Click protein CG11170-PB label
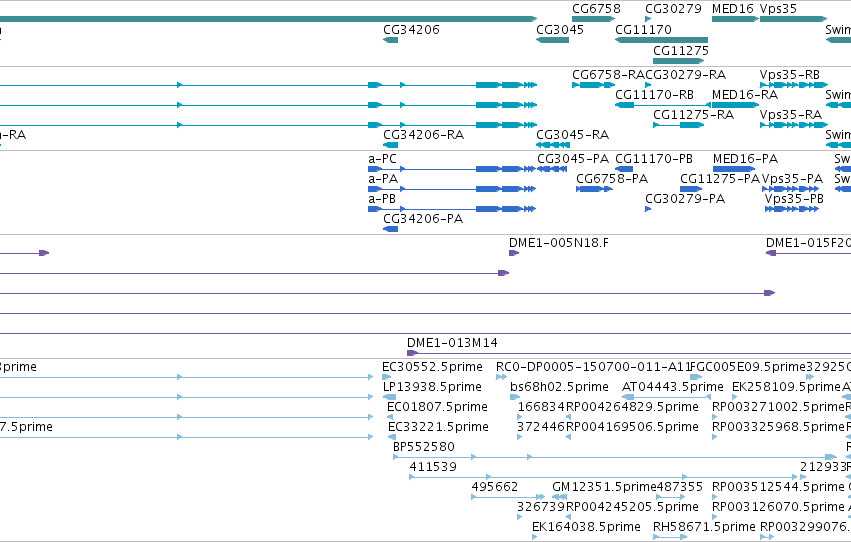The width and height of the screenshot is (851, 542). coord(653,159)
